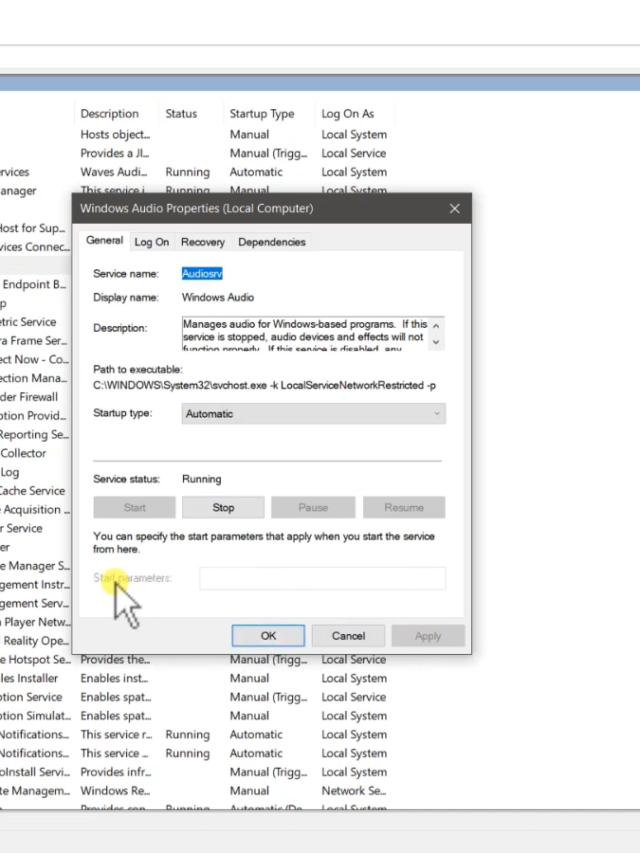Click the highlighted Audiosrv service name
The image size is (640, 853).
pos(202,273)
